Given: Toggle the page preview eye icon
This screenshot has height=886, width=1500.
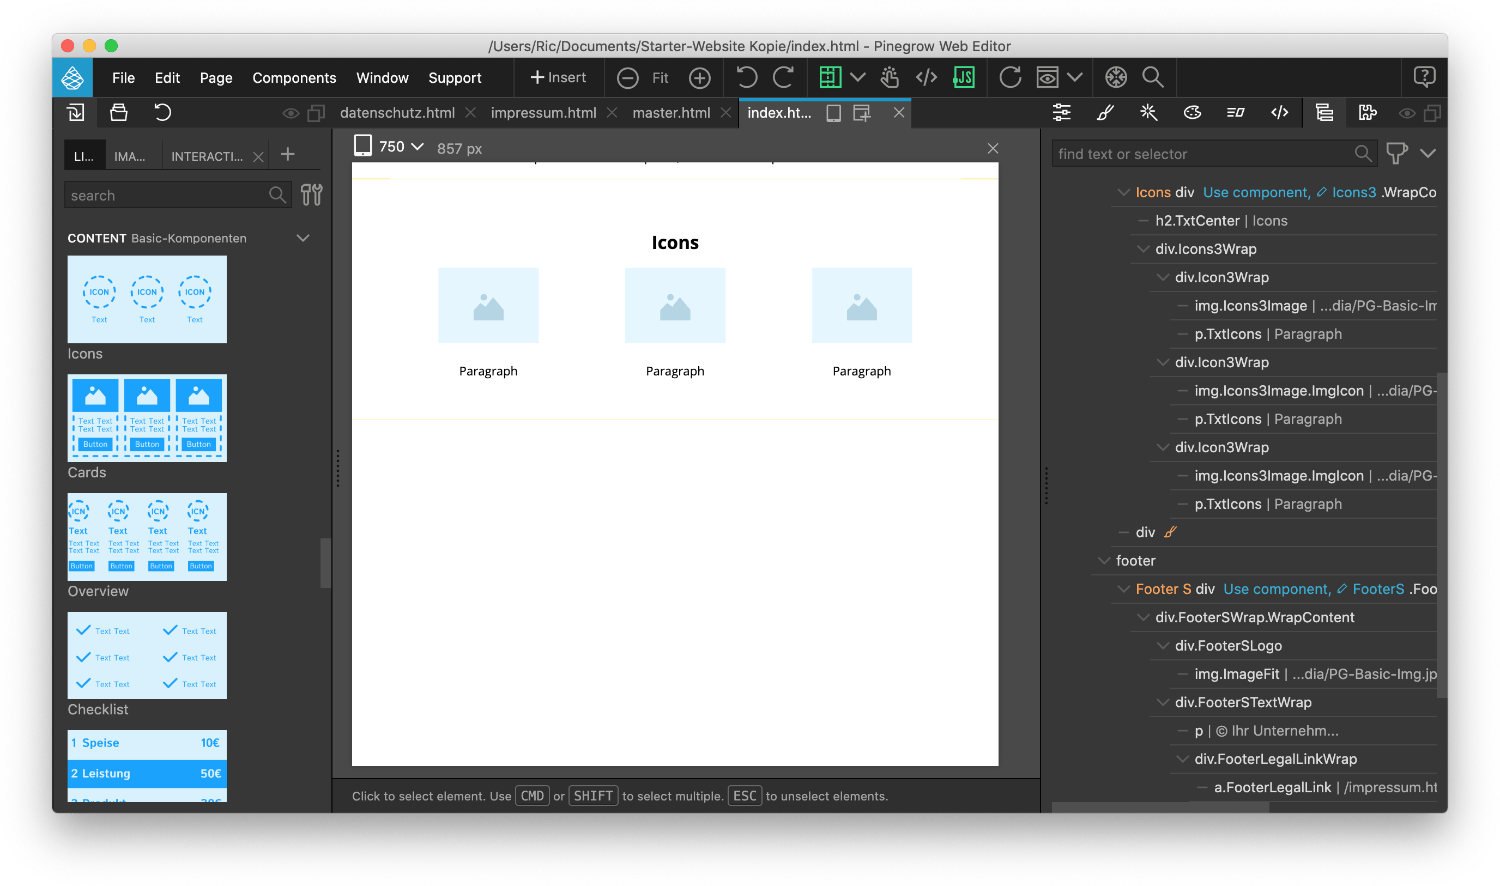Looking at the screenshot, I should click(x=1047, y=77).
